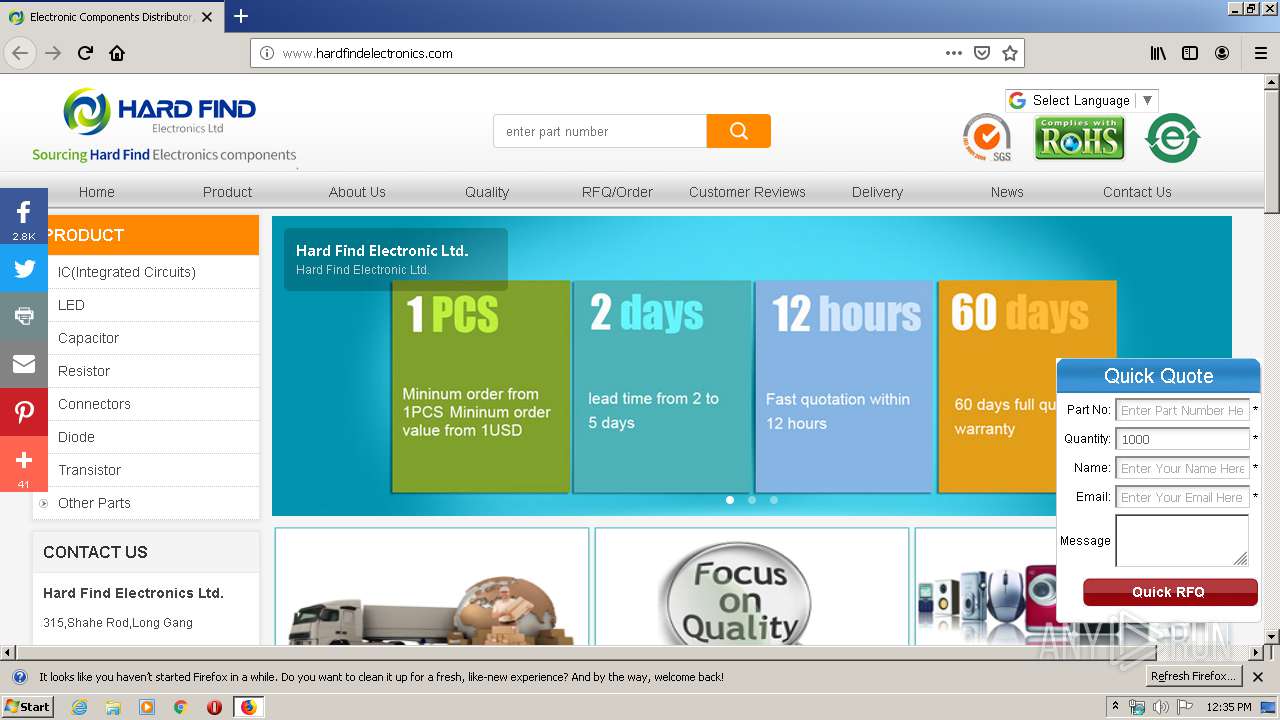Open About Us navigation menu item

click(x=357, y=192)
